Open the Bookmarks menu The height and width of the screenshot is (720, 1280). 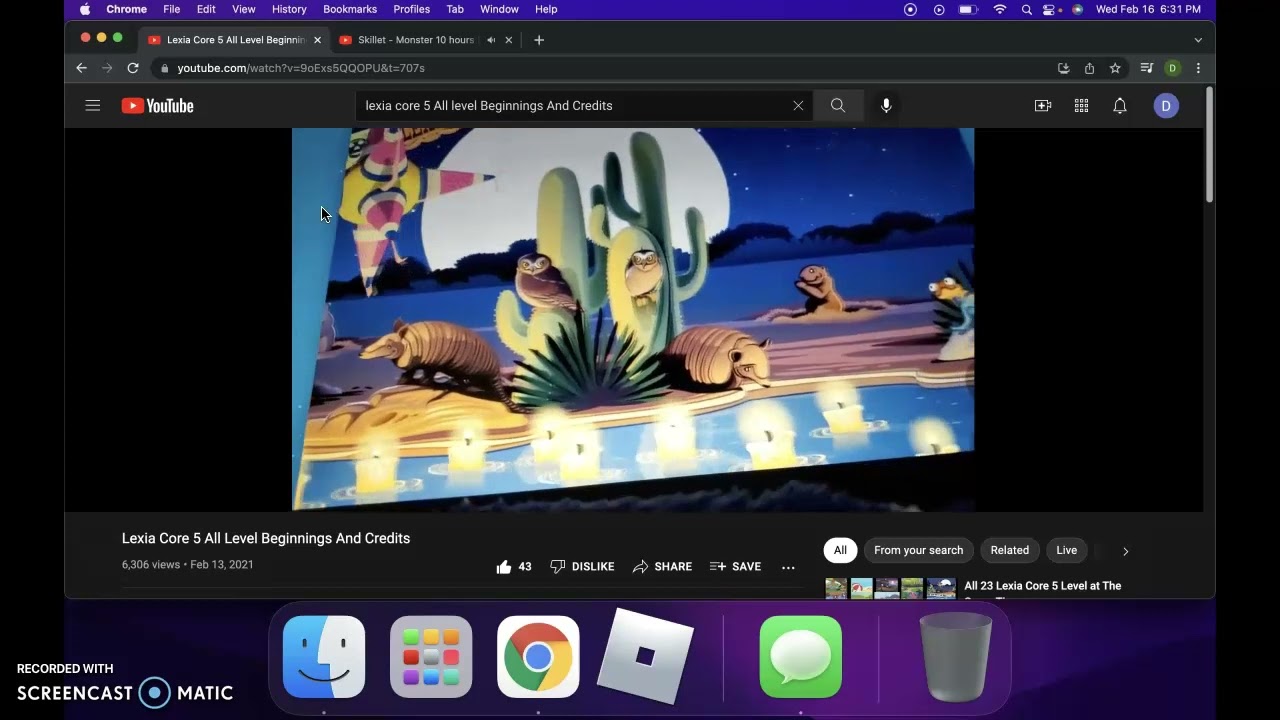coord(350,9)
